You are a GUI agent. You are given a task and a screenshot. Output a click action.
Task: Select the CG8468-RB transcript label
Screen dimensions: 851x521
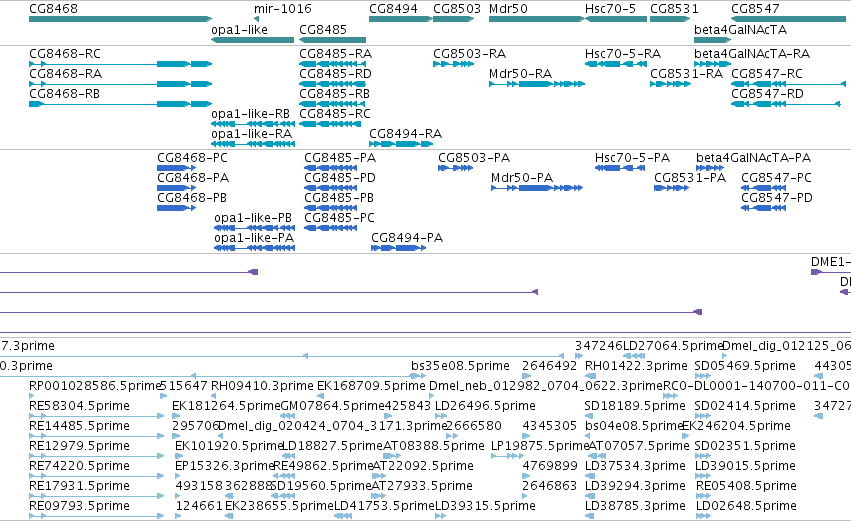pos(65,94)
